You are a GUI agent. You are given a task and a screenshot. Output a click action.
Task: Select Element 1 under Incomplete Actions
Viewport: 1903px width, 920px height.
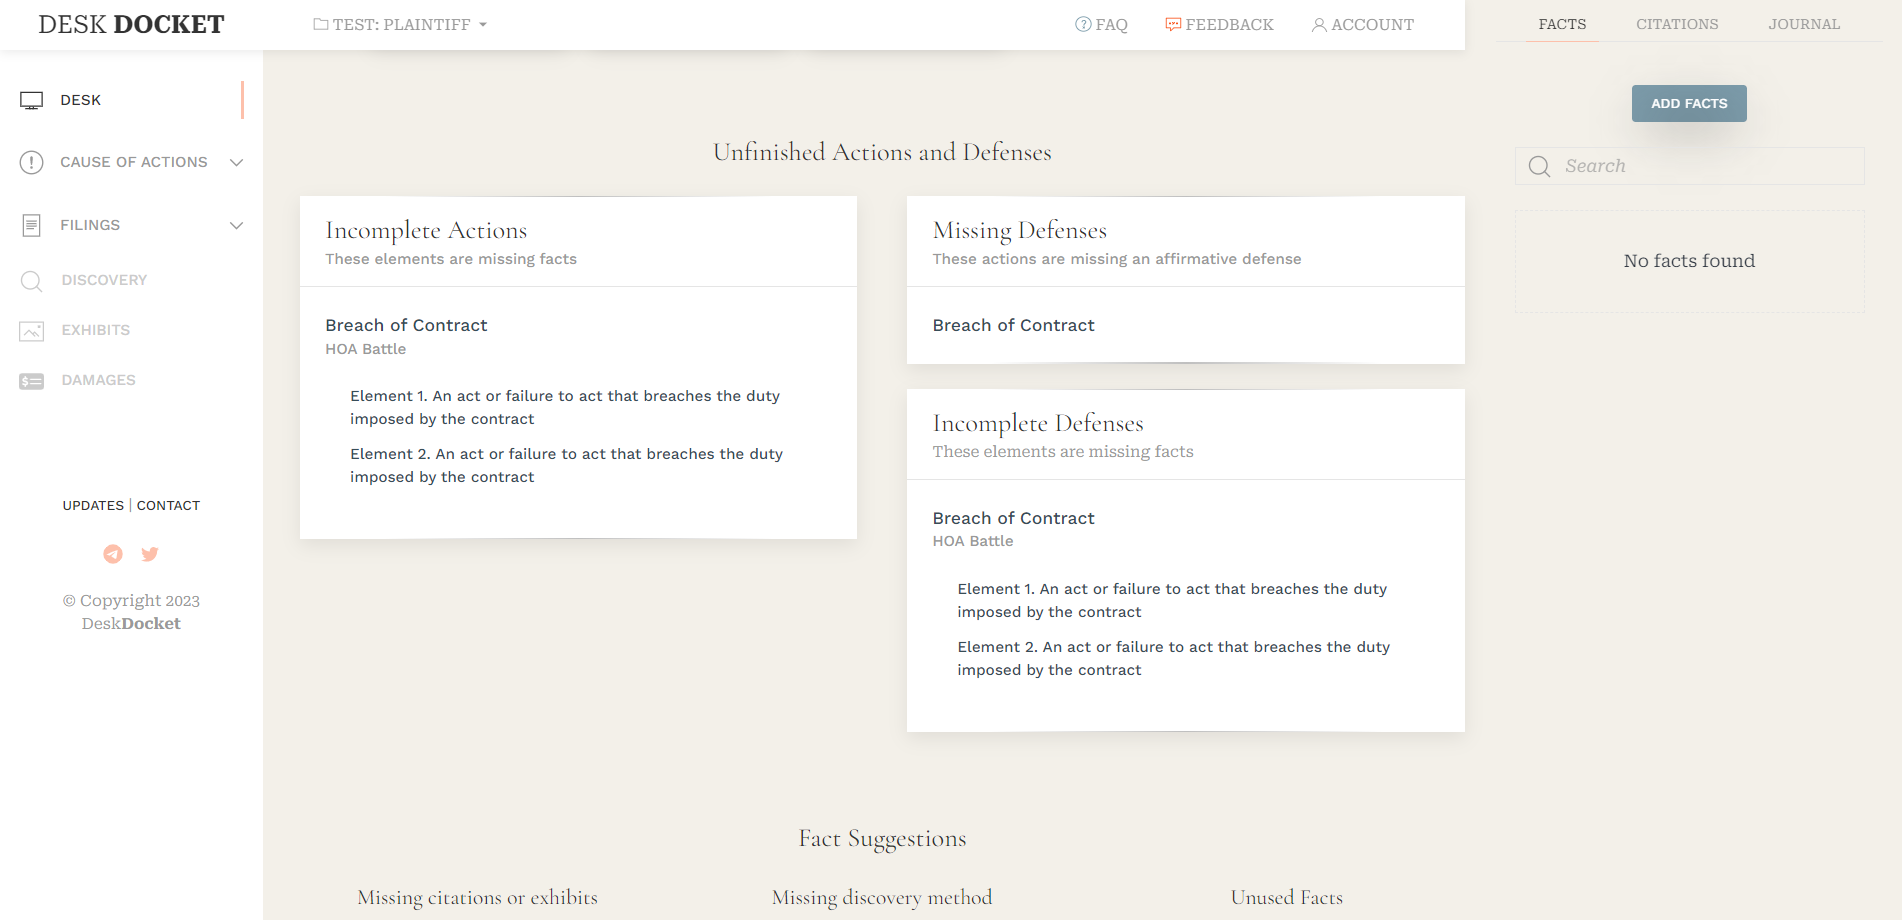(565, 407)
